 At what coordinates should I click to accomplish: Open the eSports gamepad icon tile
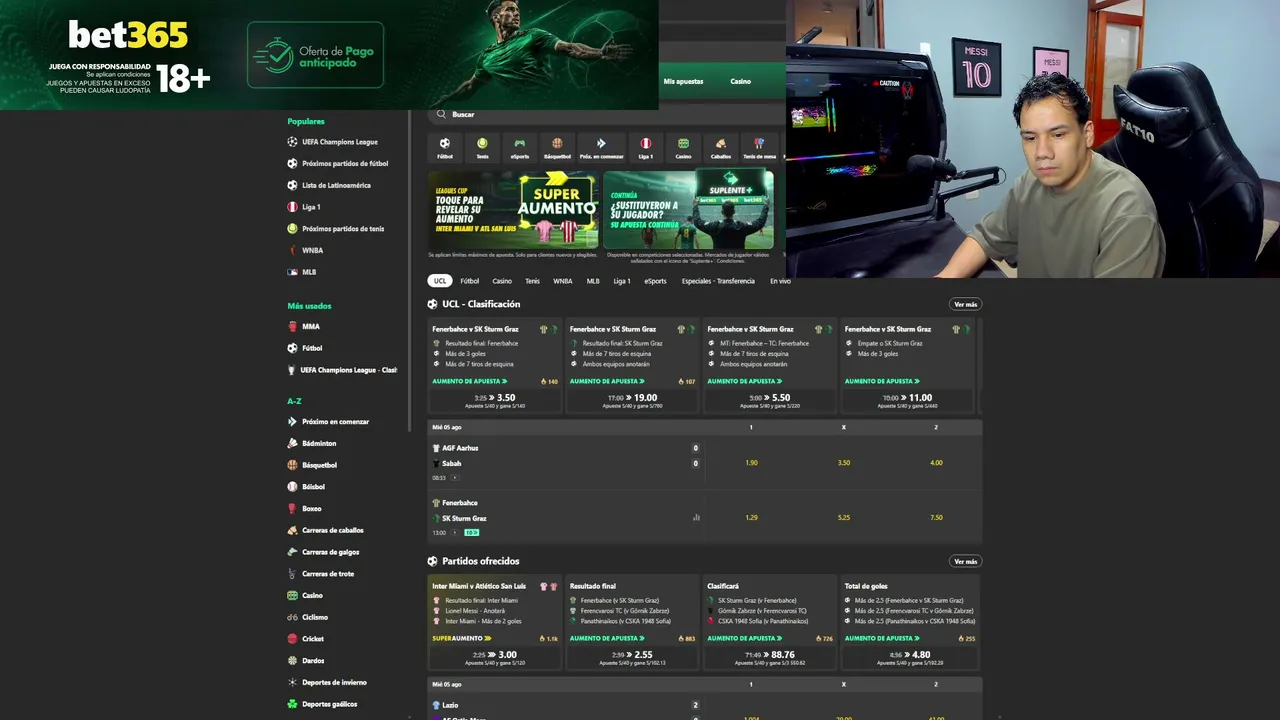pos(520,147)
